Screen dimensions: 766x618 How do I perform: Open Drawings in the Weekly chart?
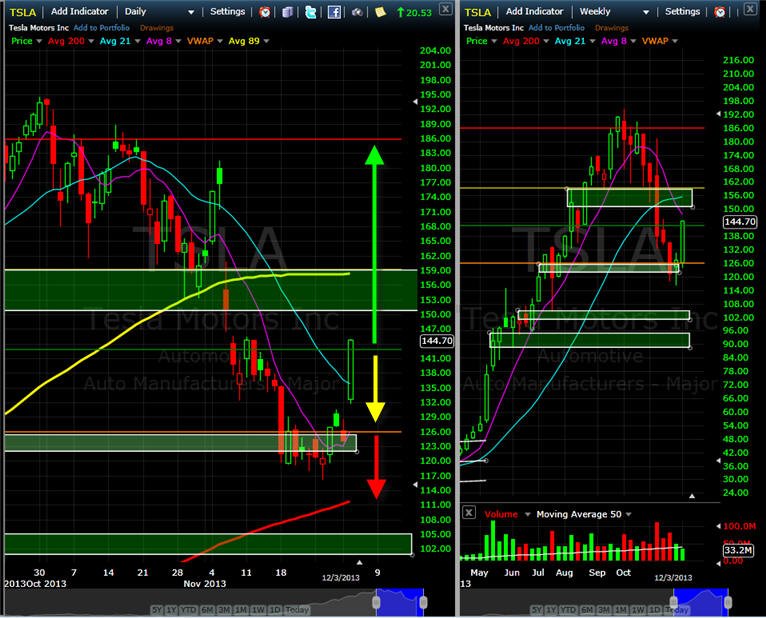point(612,28)
